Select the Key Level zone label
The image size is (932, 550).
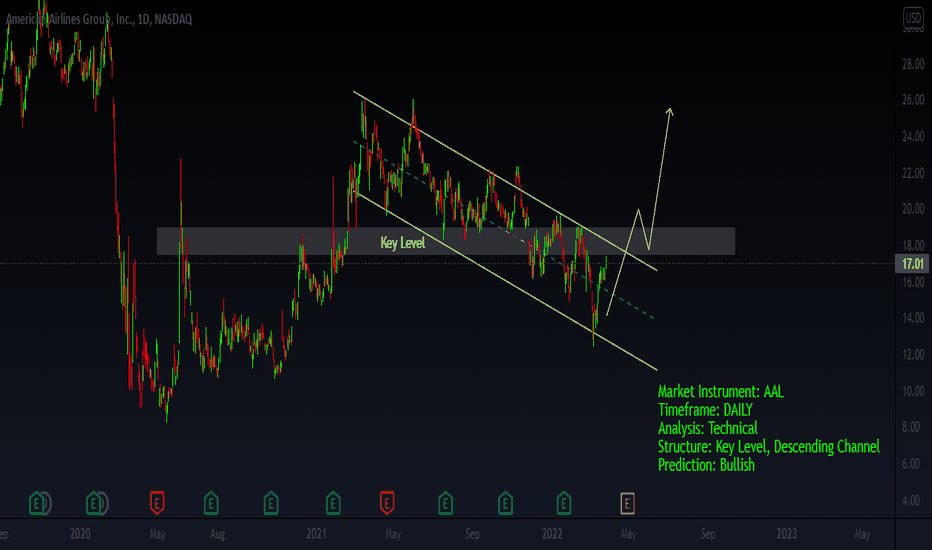(402, 243)
